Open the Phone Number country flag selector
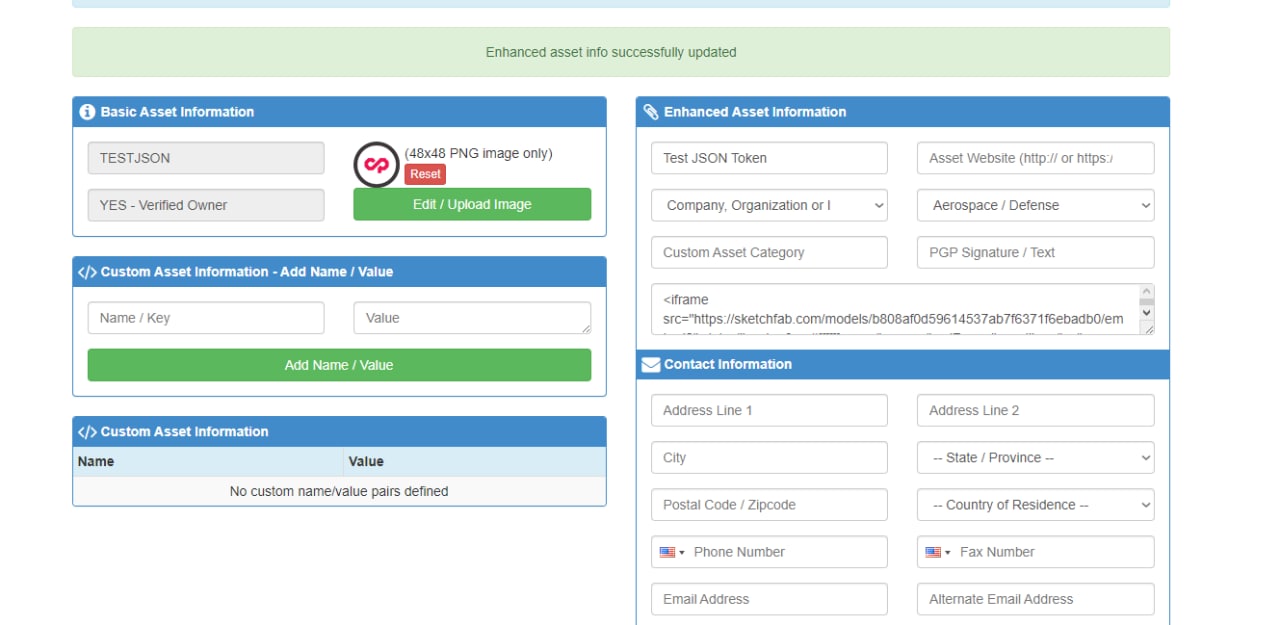 coord(672,552)
